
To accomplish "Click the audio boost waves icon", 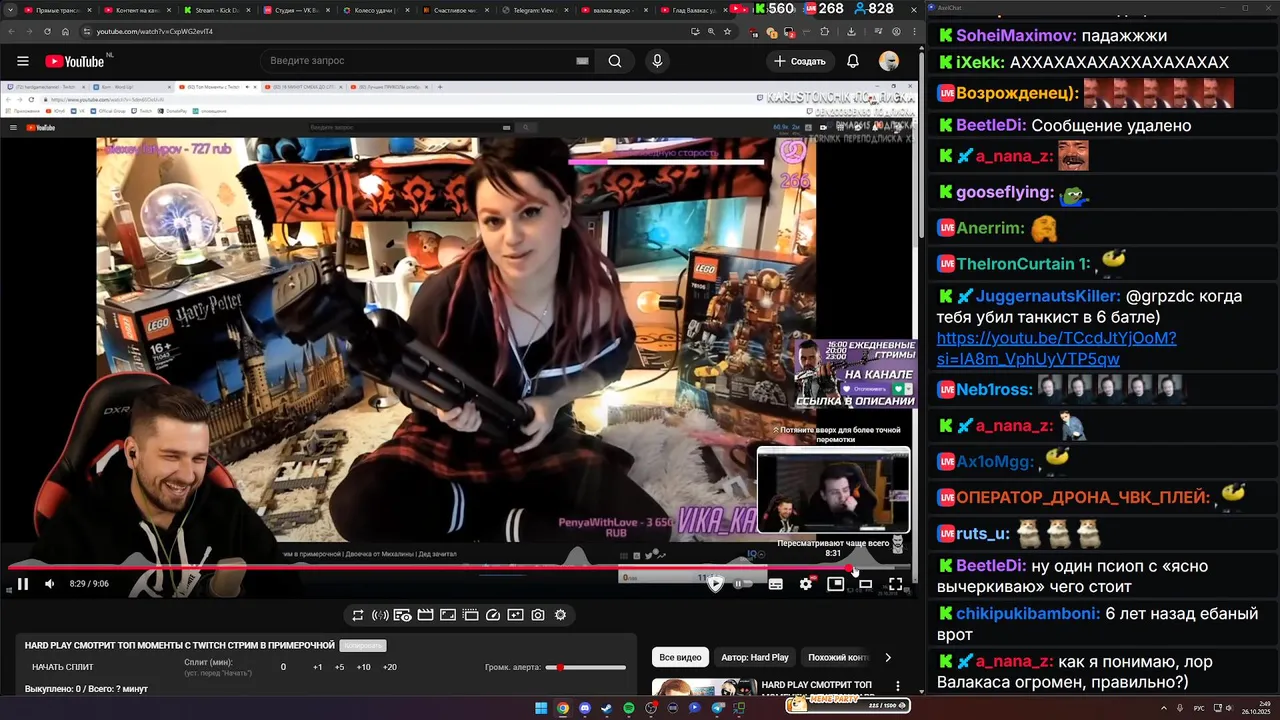I will tap(380, 615).
